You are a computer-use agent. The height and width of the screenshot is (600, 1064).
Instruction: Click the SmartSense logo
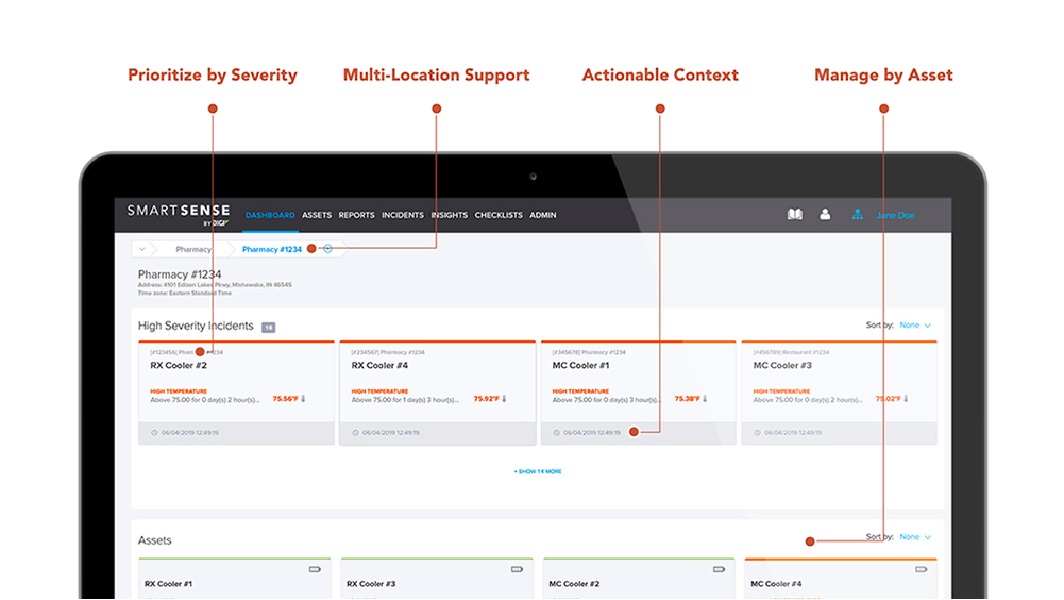coord(179,213)
